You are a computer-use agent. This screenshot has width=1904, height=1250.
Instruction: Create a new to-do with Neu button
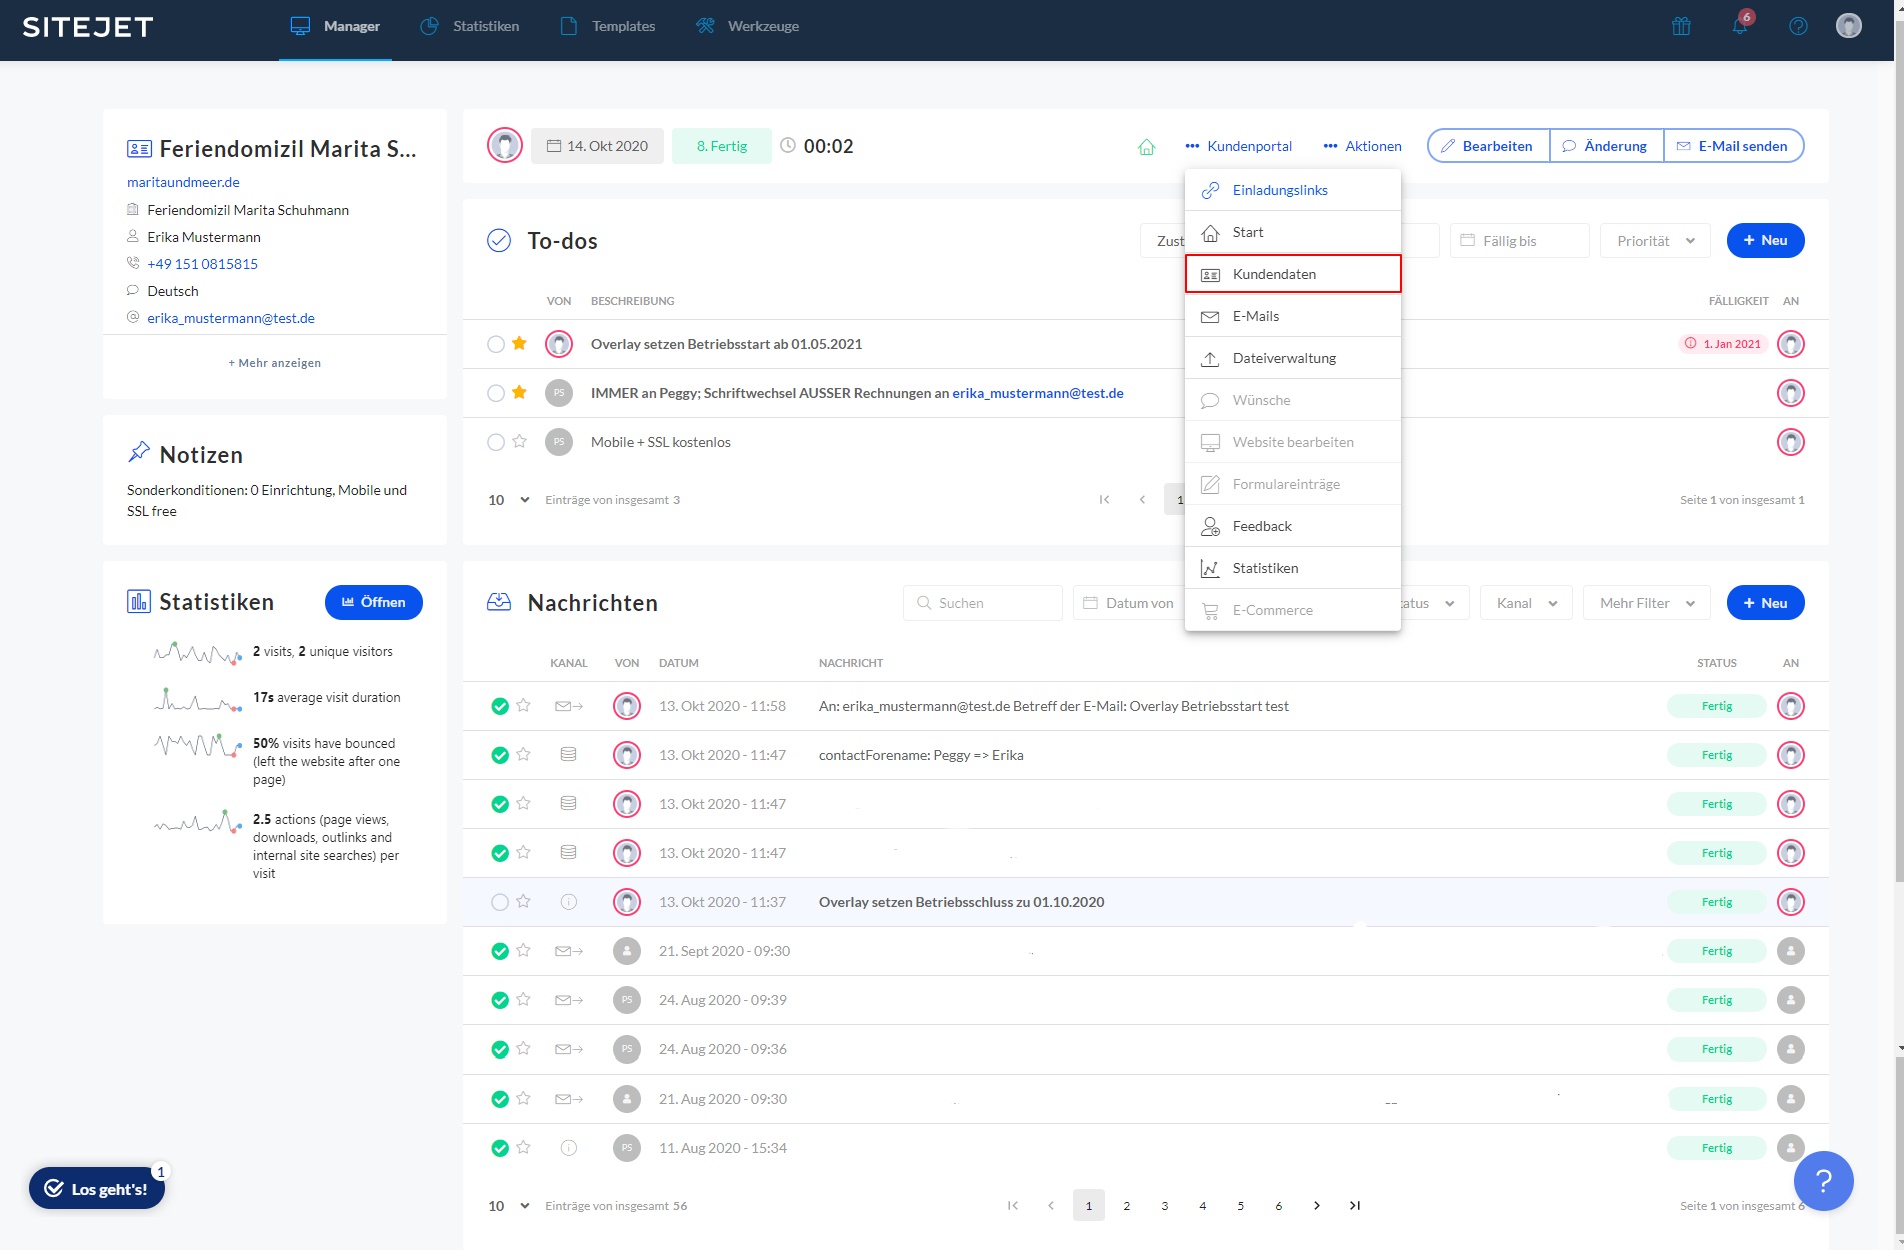1765,240
